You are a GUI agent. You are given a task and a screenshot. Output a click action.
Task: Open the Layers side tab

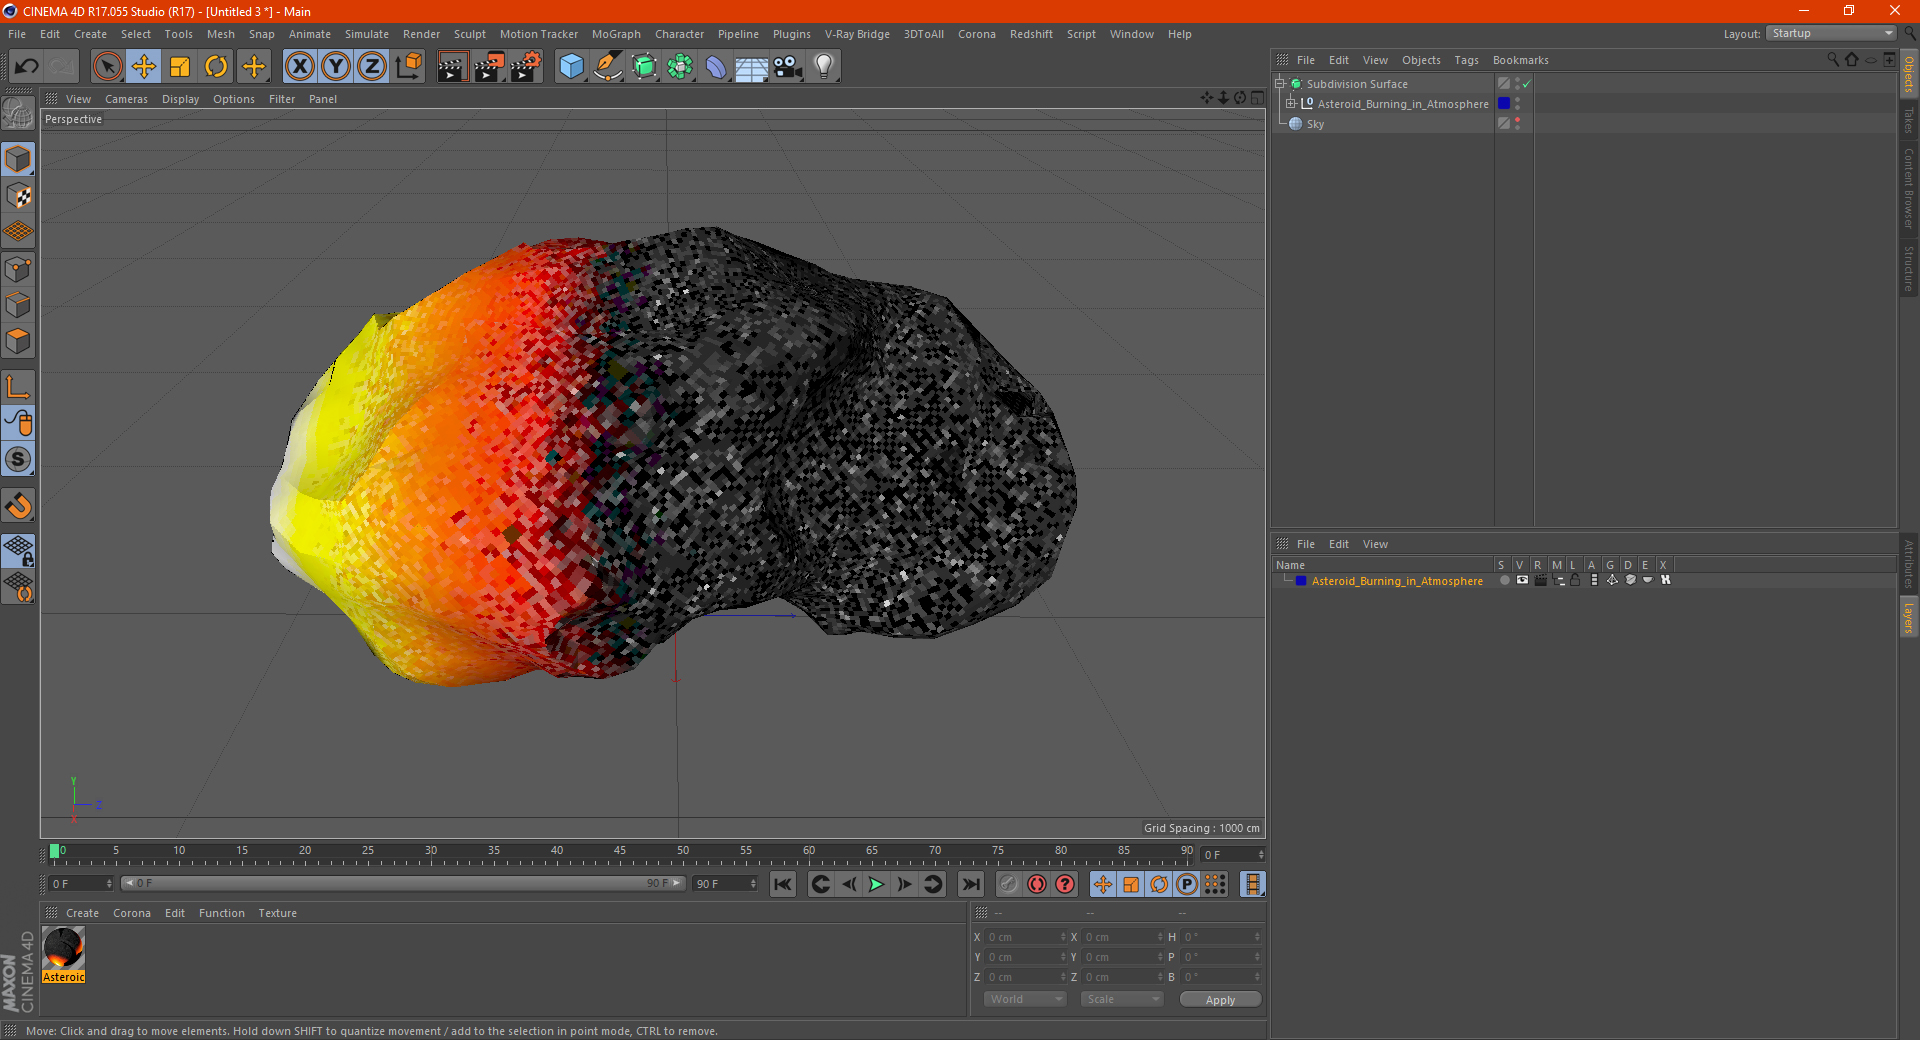[x=1909, y=617]
